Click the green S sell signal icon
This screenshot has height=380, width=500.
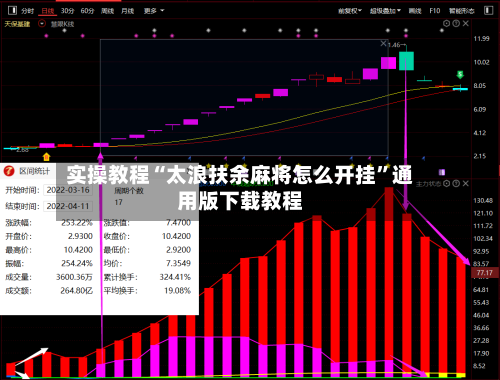tap(460, 74)
